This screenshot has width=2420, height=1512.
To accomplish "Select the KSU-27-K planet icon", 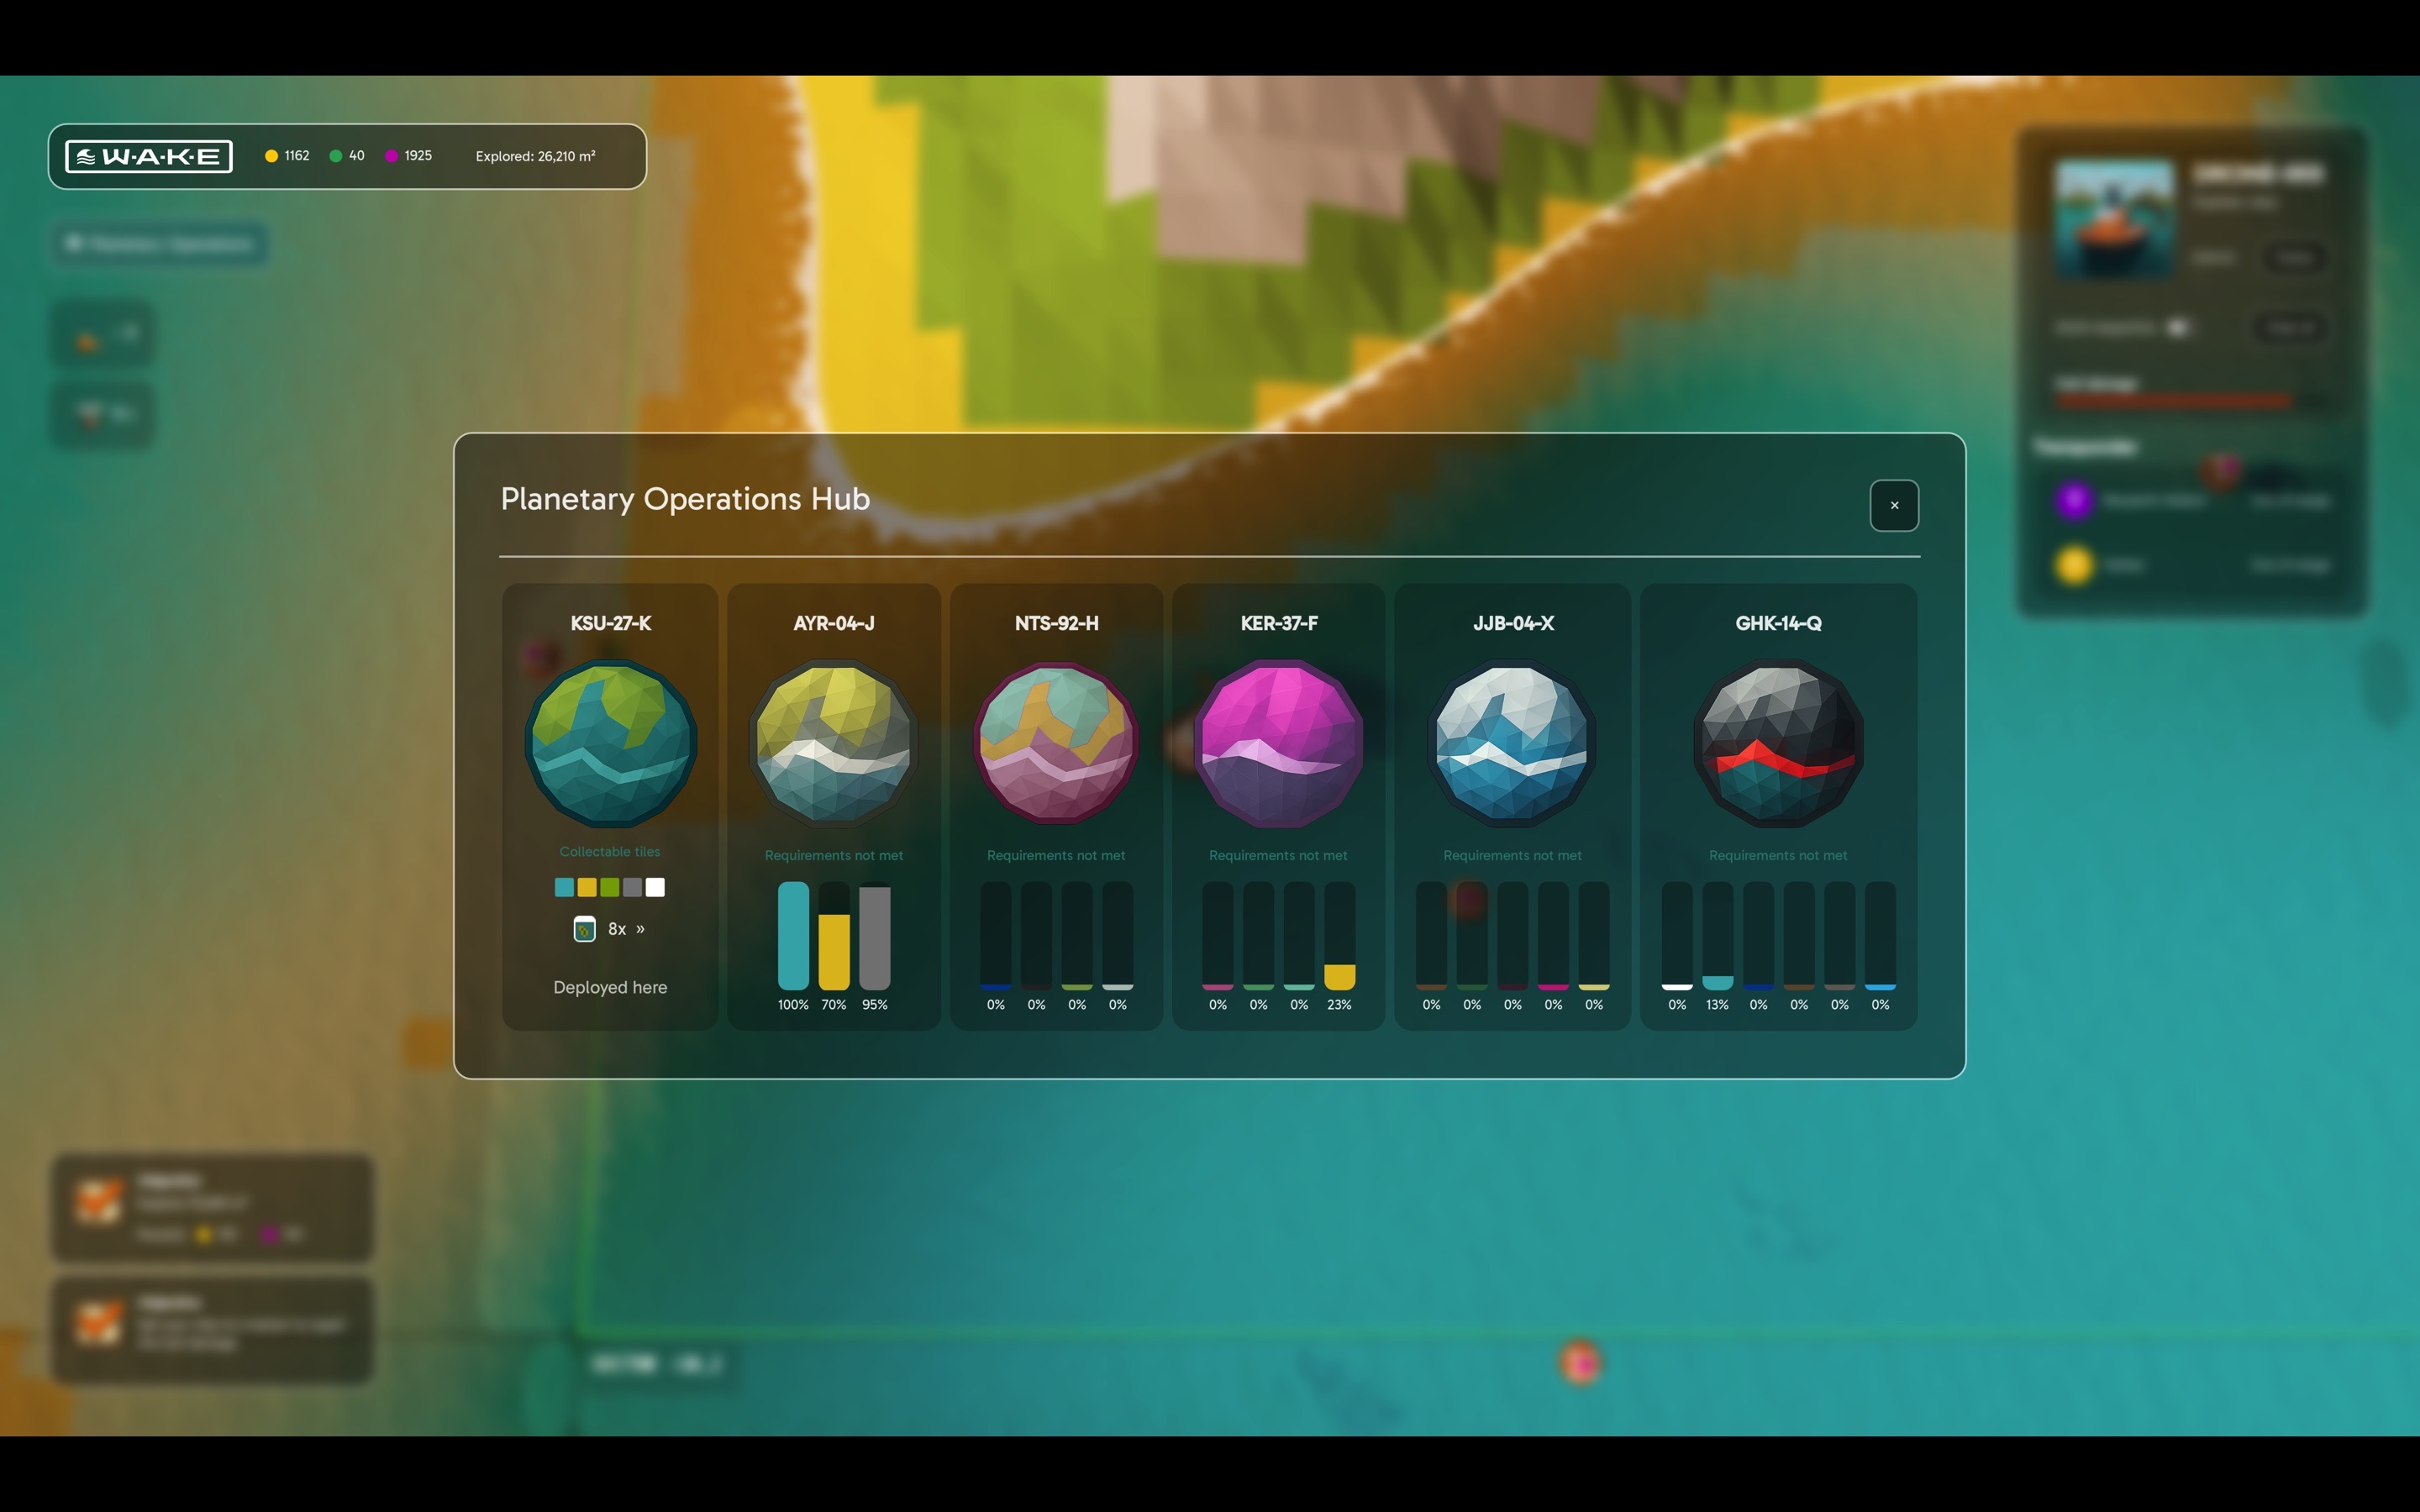I will [611, 740].
